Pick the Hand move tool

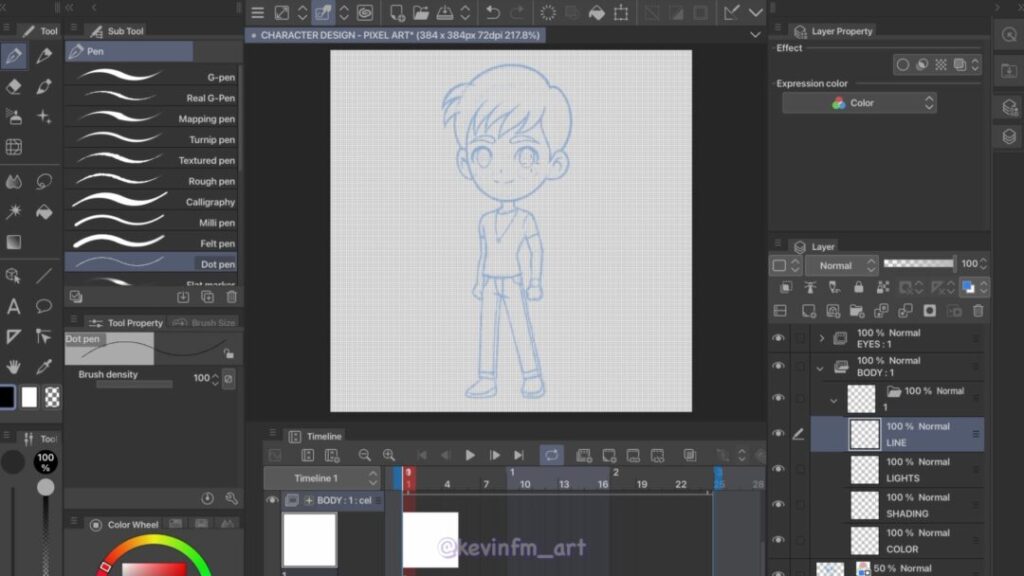[x=14, y=366]
